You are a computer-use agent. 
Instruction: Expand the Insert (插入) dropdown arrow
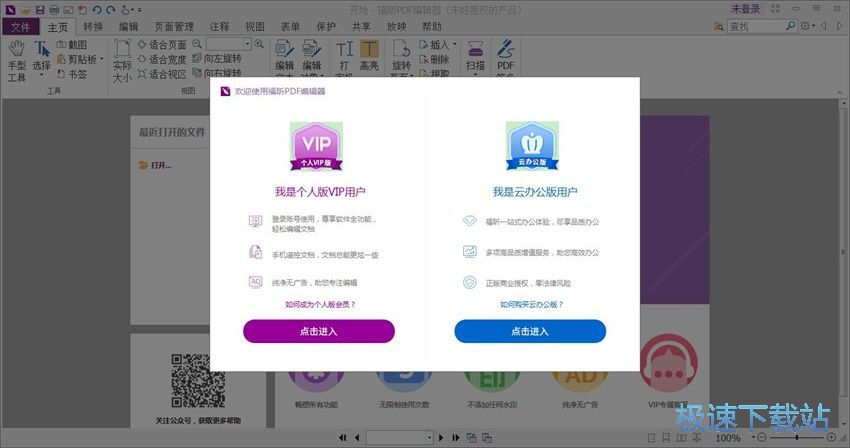454,44
